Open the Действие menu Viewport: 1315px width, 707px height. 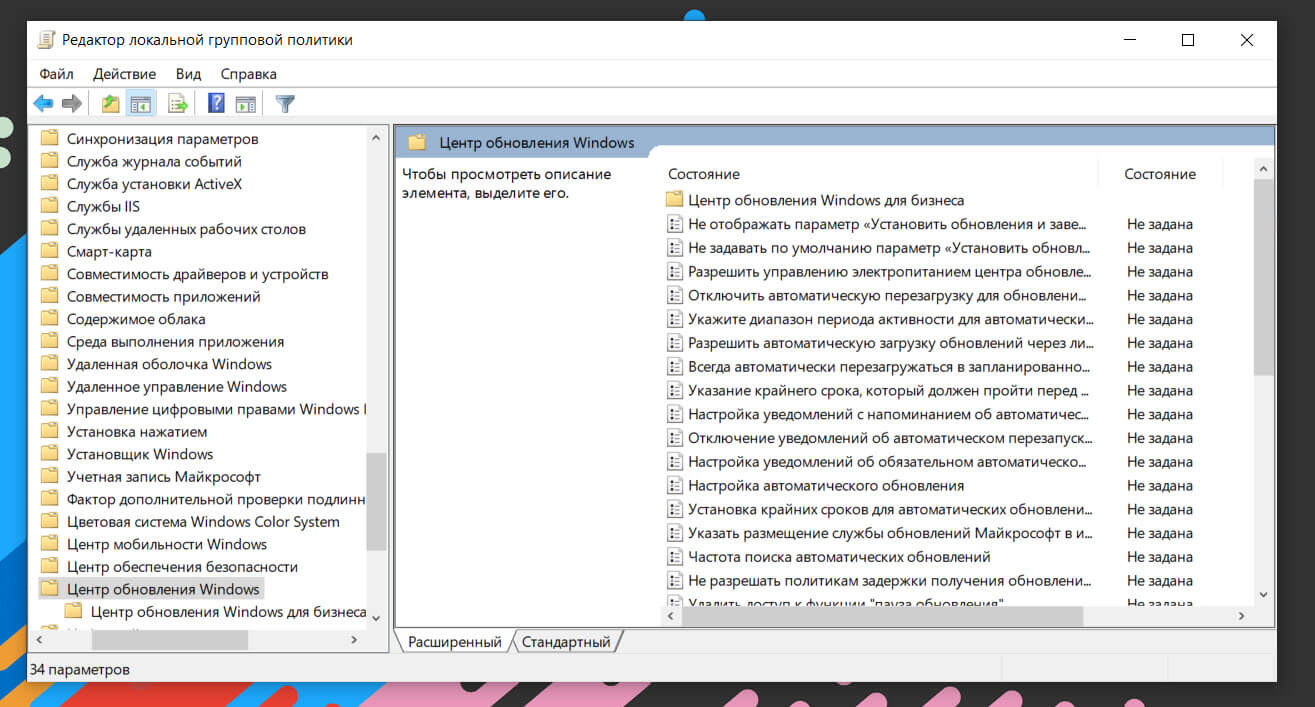125,74
